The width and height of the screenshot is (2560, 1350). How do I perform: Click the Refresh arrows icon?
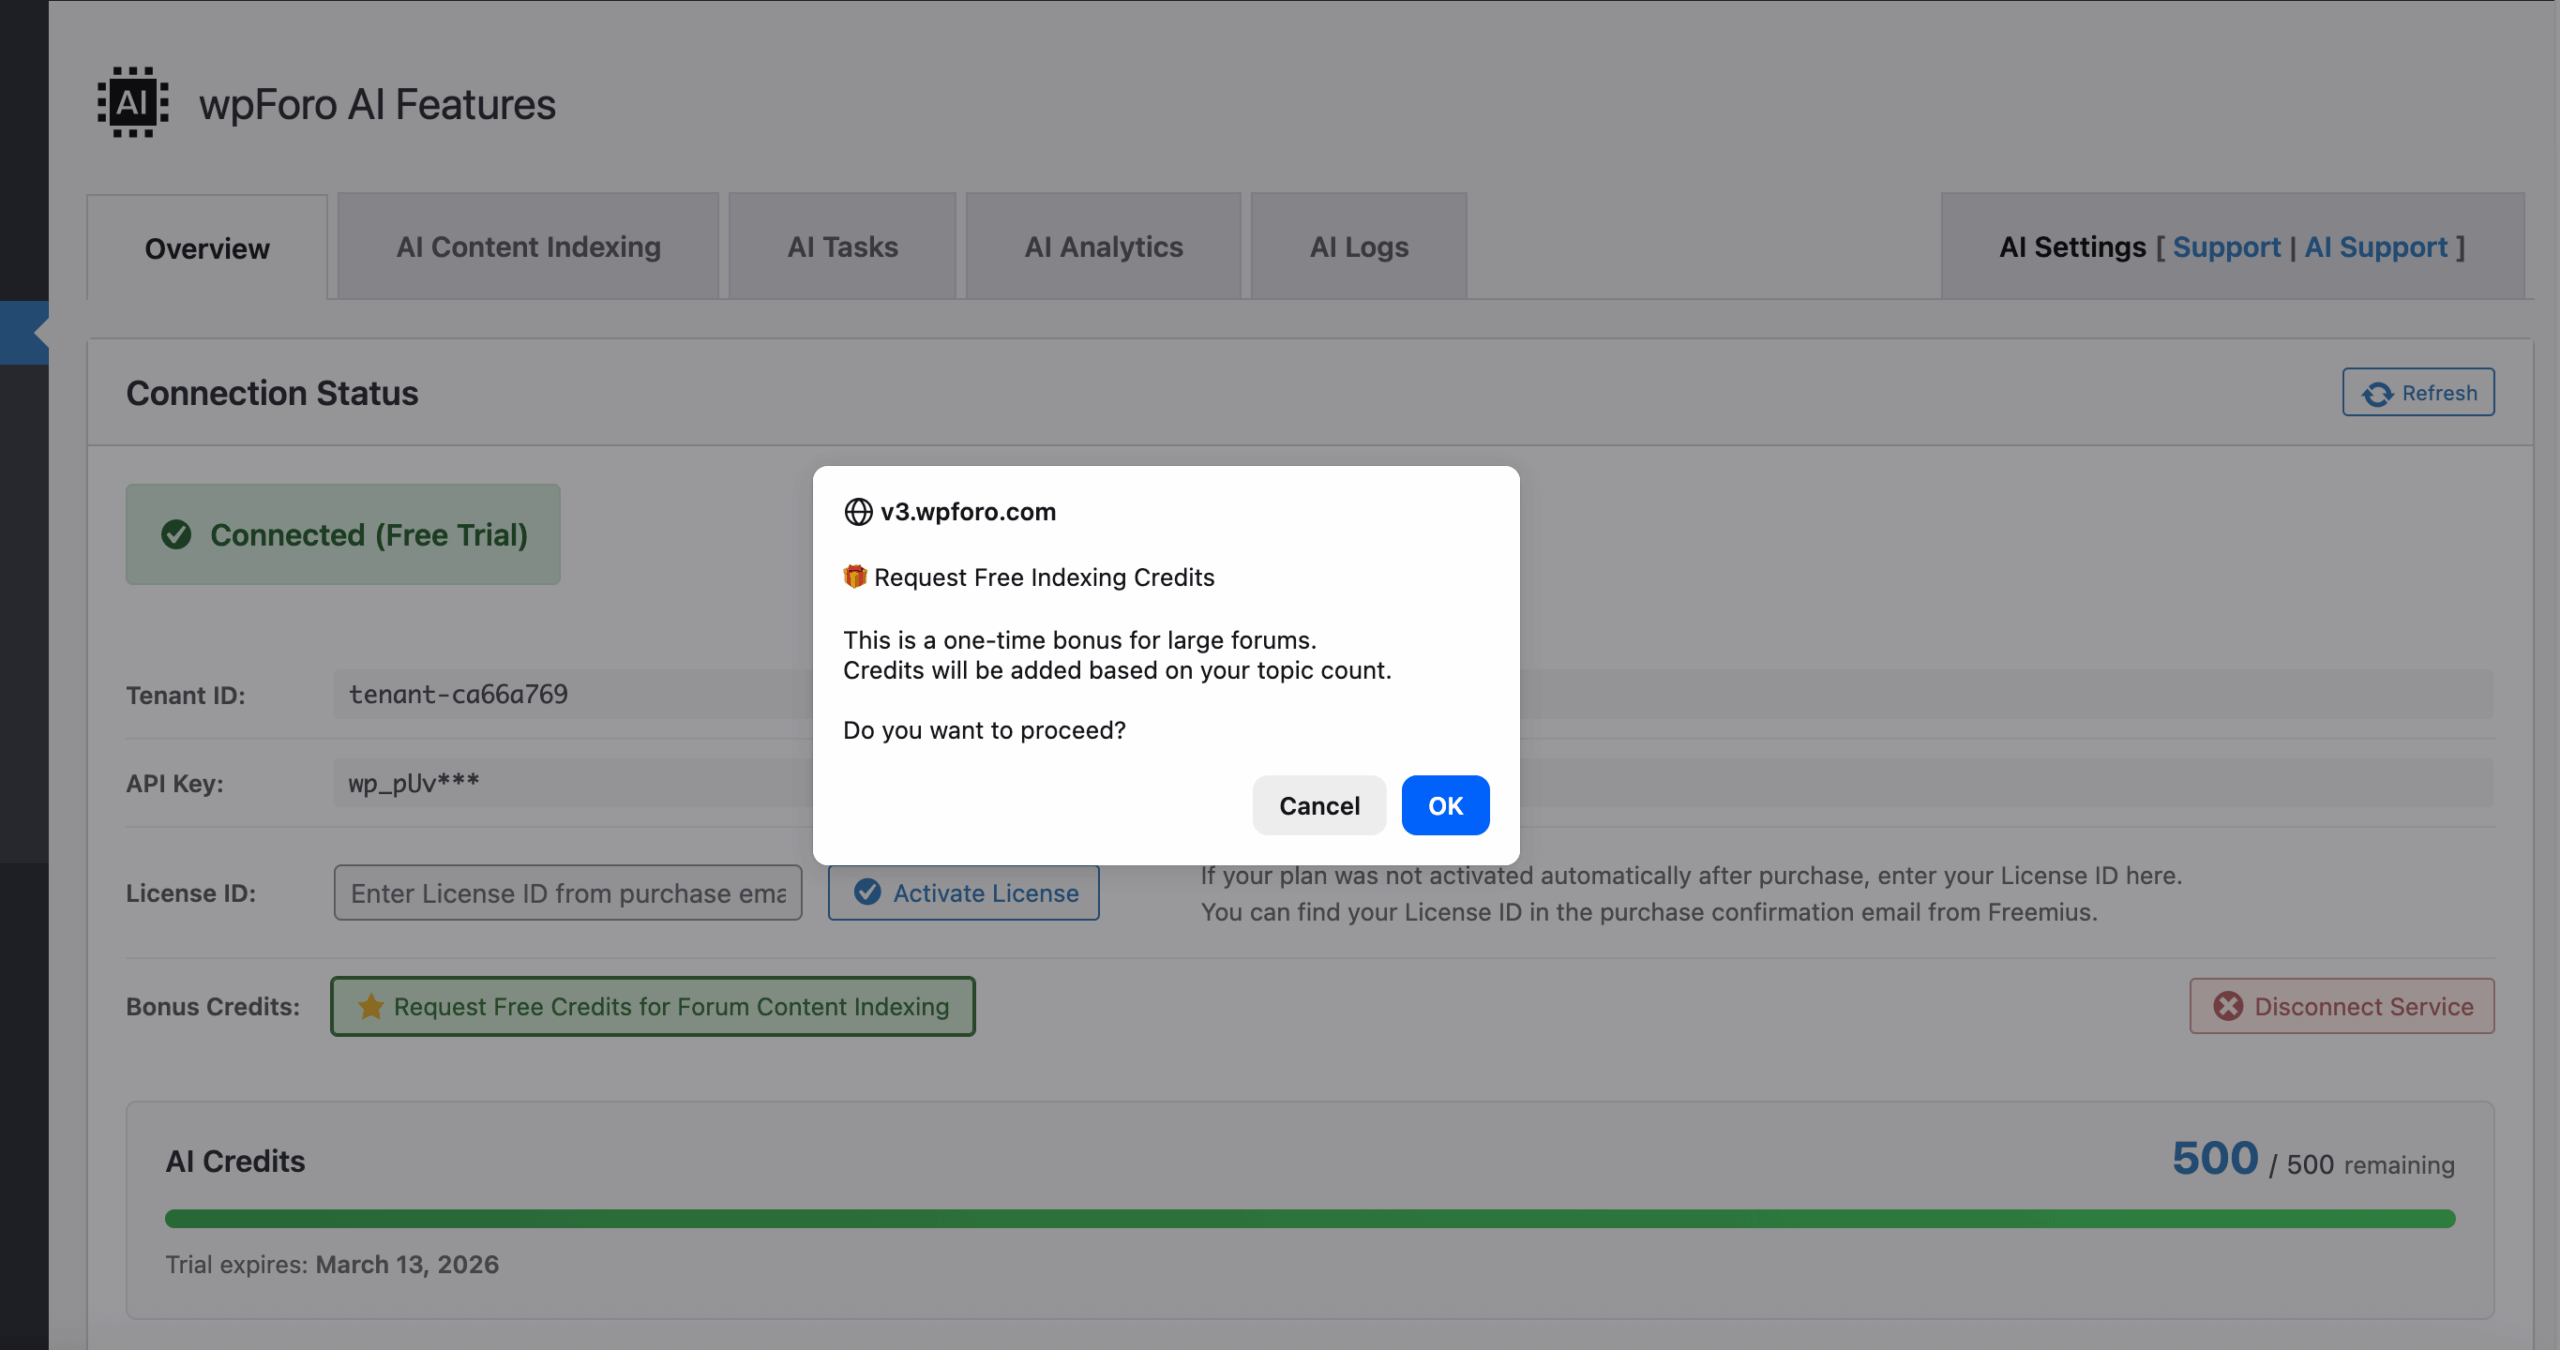point(2377,394)
